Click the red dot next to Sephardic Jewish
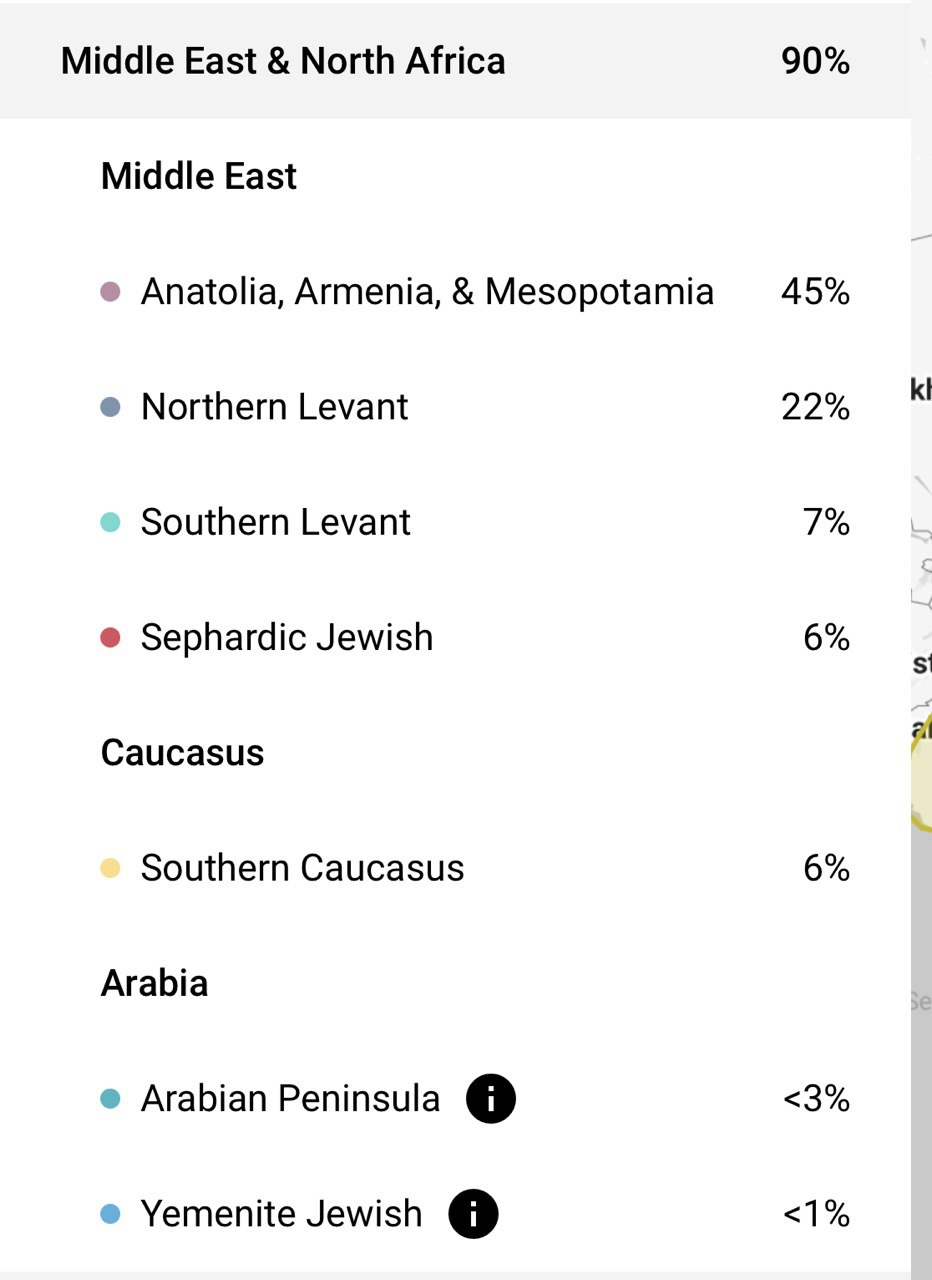 [111, 637]
